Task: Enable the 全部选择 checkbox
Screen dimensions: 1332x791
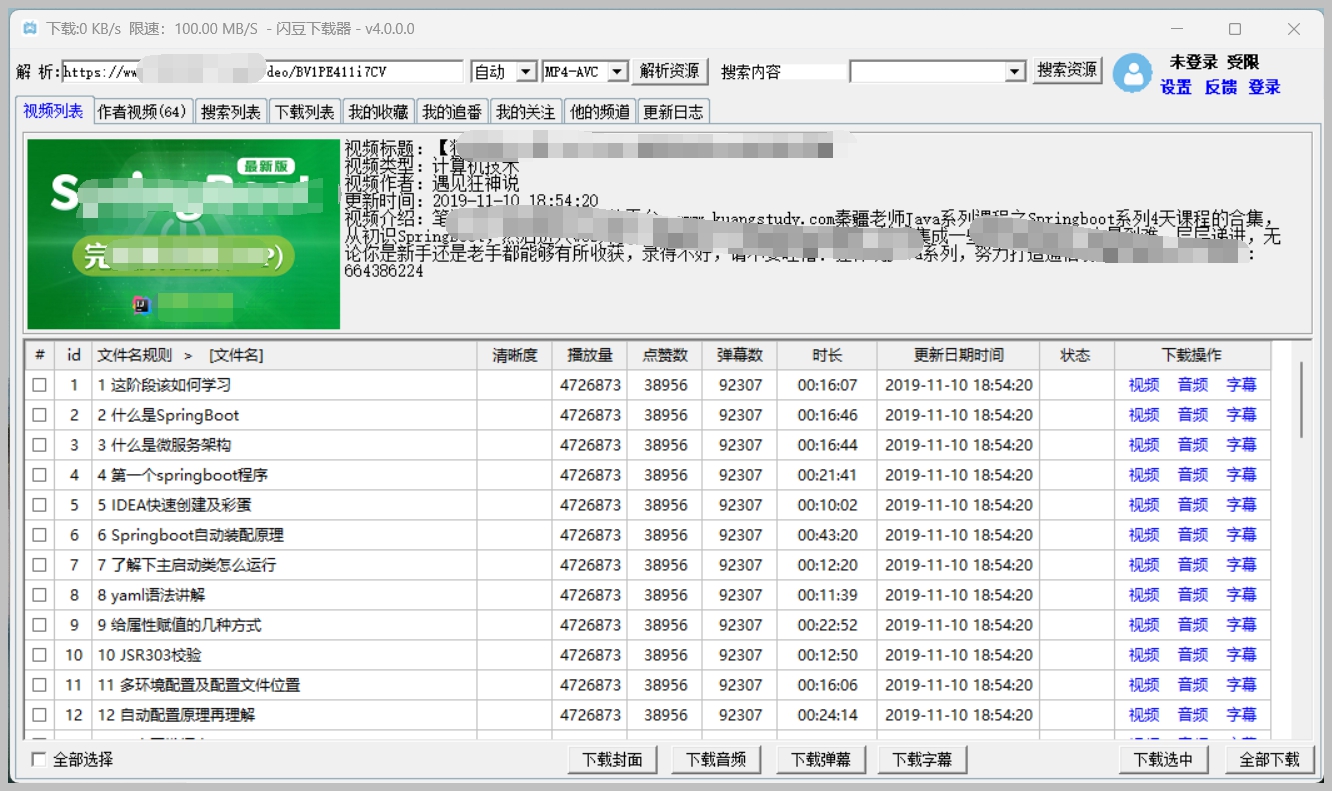Action: tap(39, 760)
